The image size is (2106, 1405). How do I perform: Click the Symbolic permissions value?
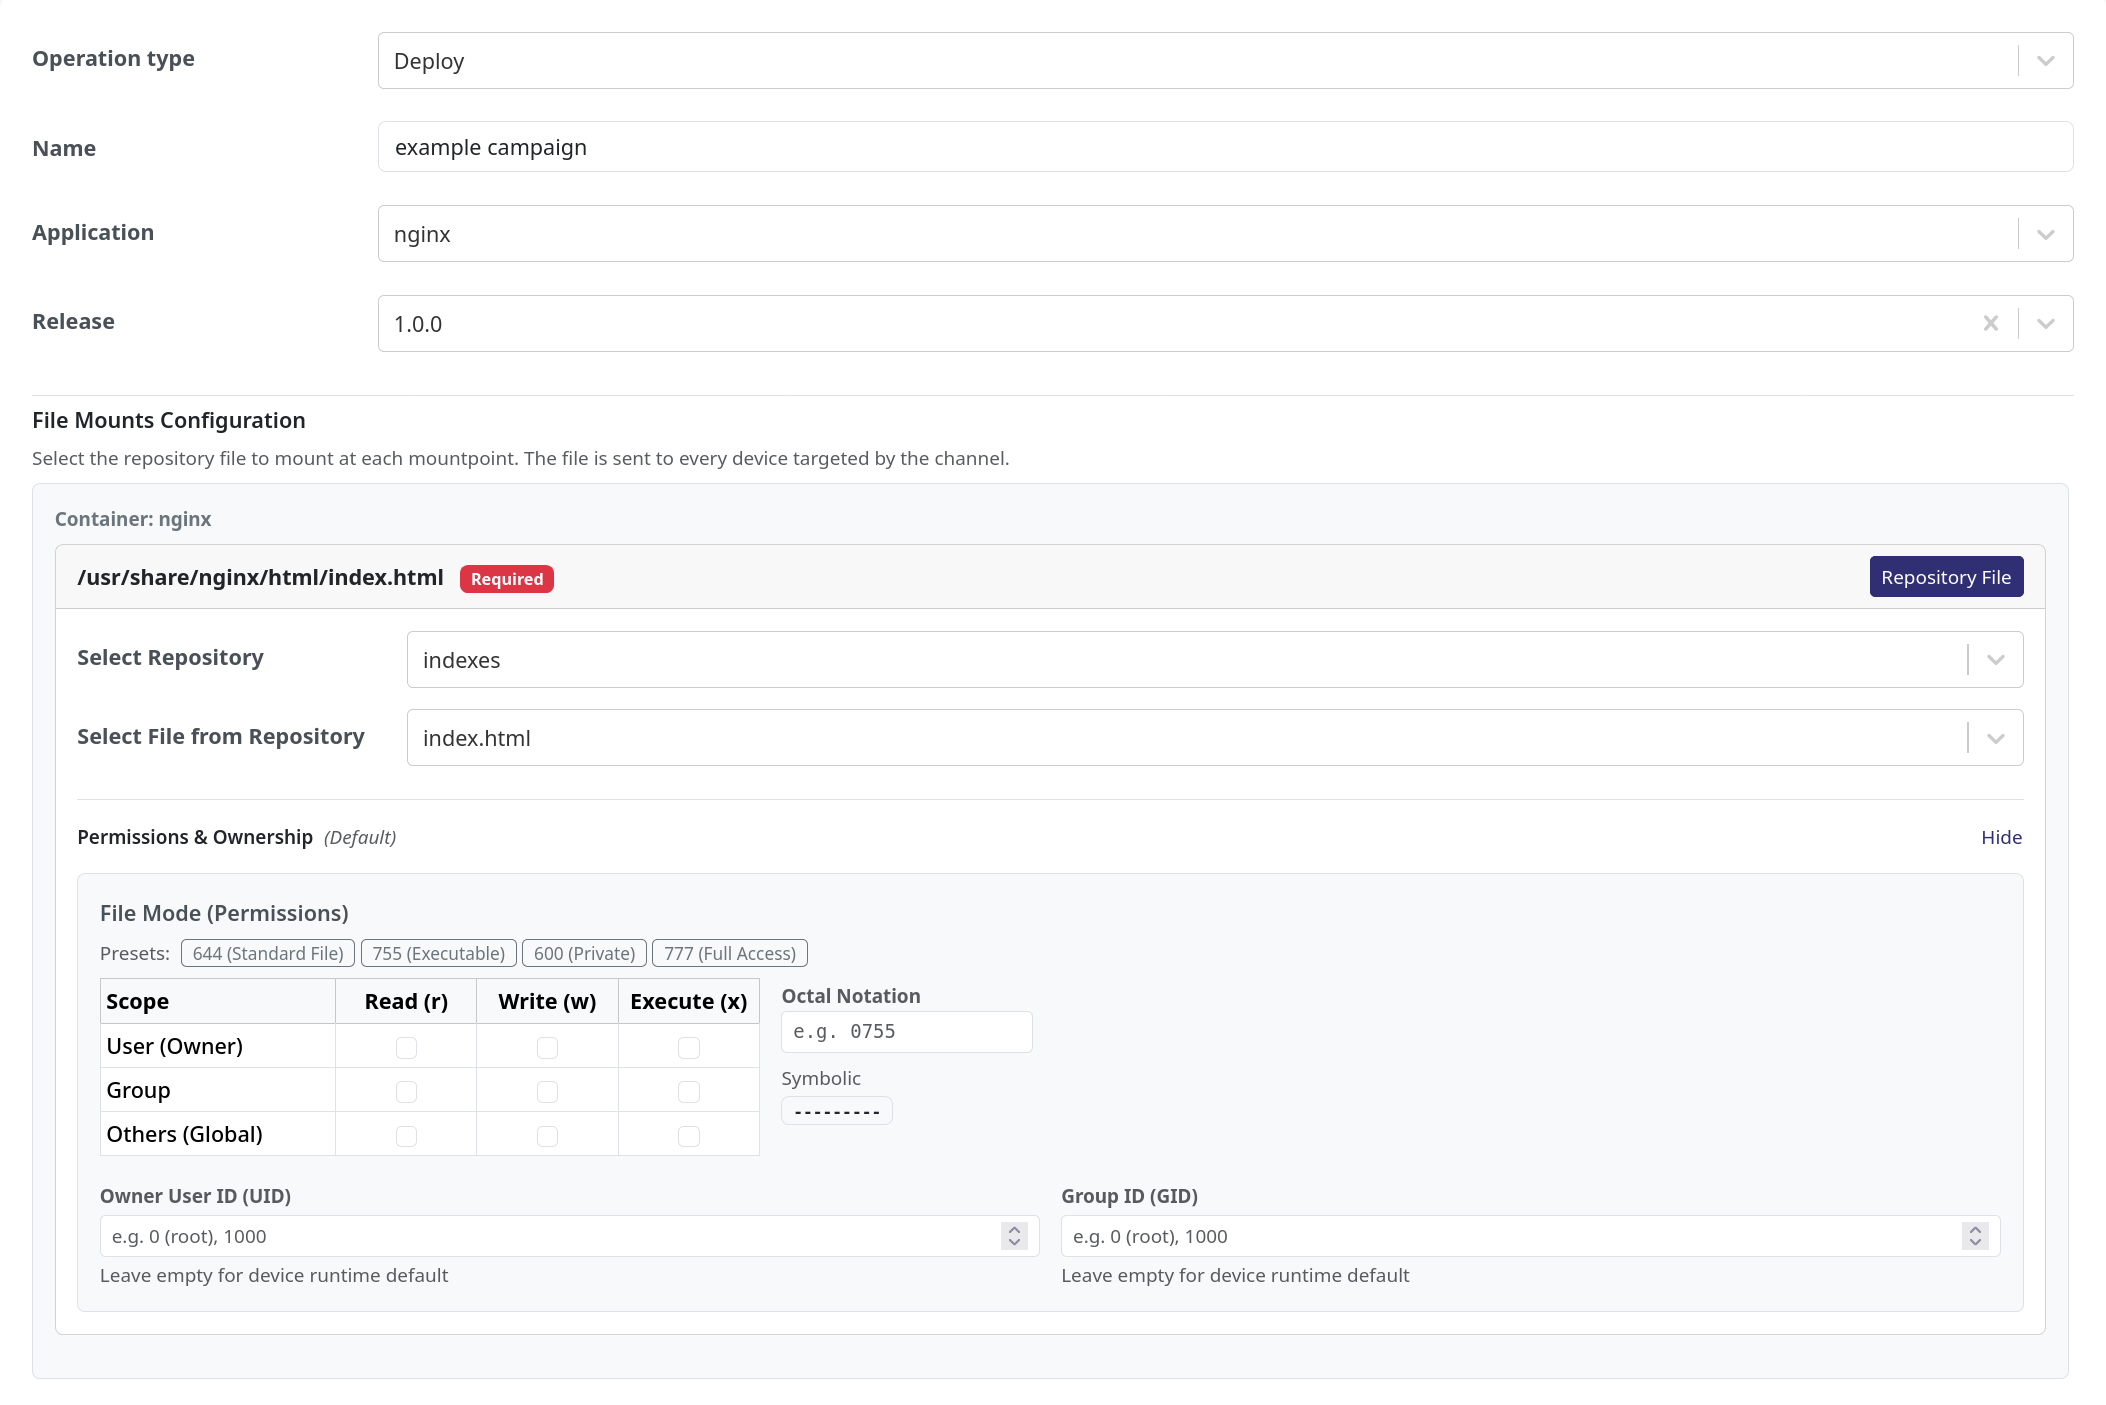click(837, 1111)
